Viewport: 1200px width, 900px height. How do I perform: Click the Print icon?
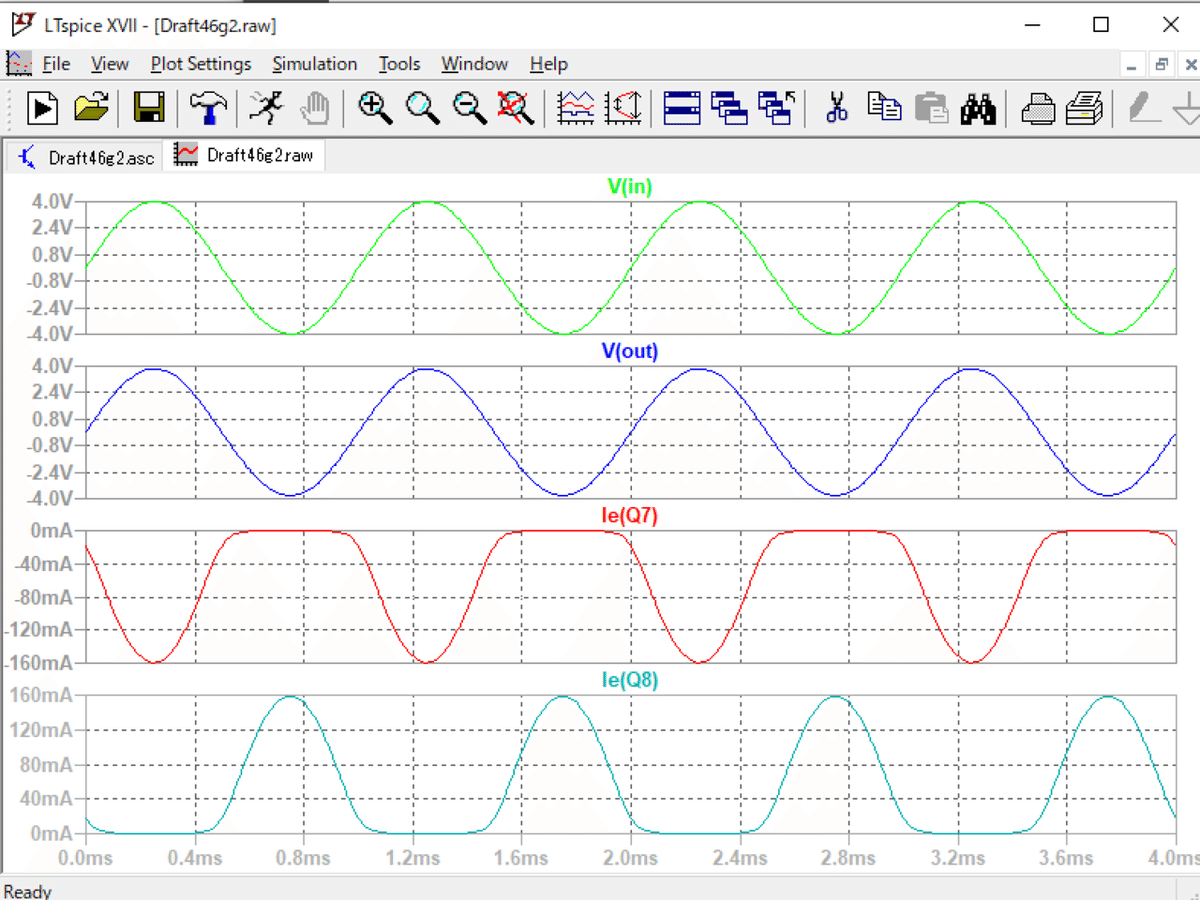(x=1038, y=107)
